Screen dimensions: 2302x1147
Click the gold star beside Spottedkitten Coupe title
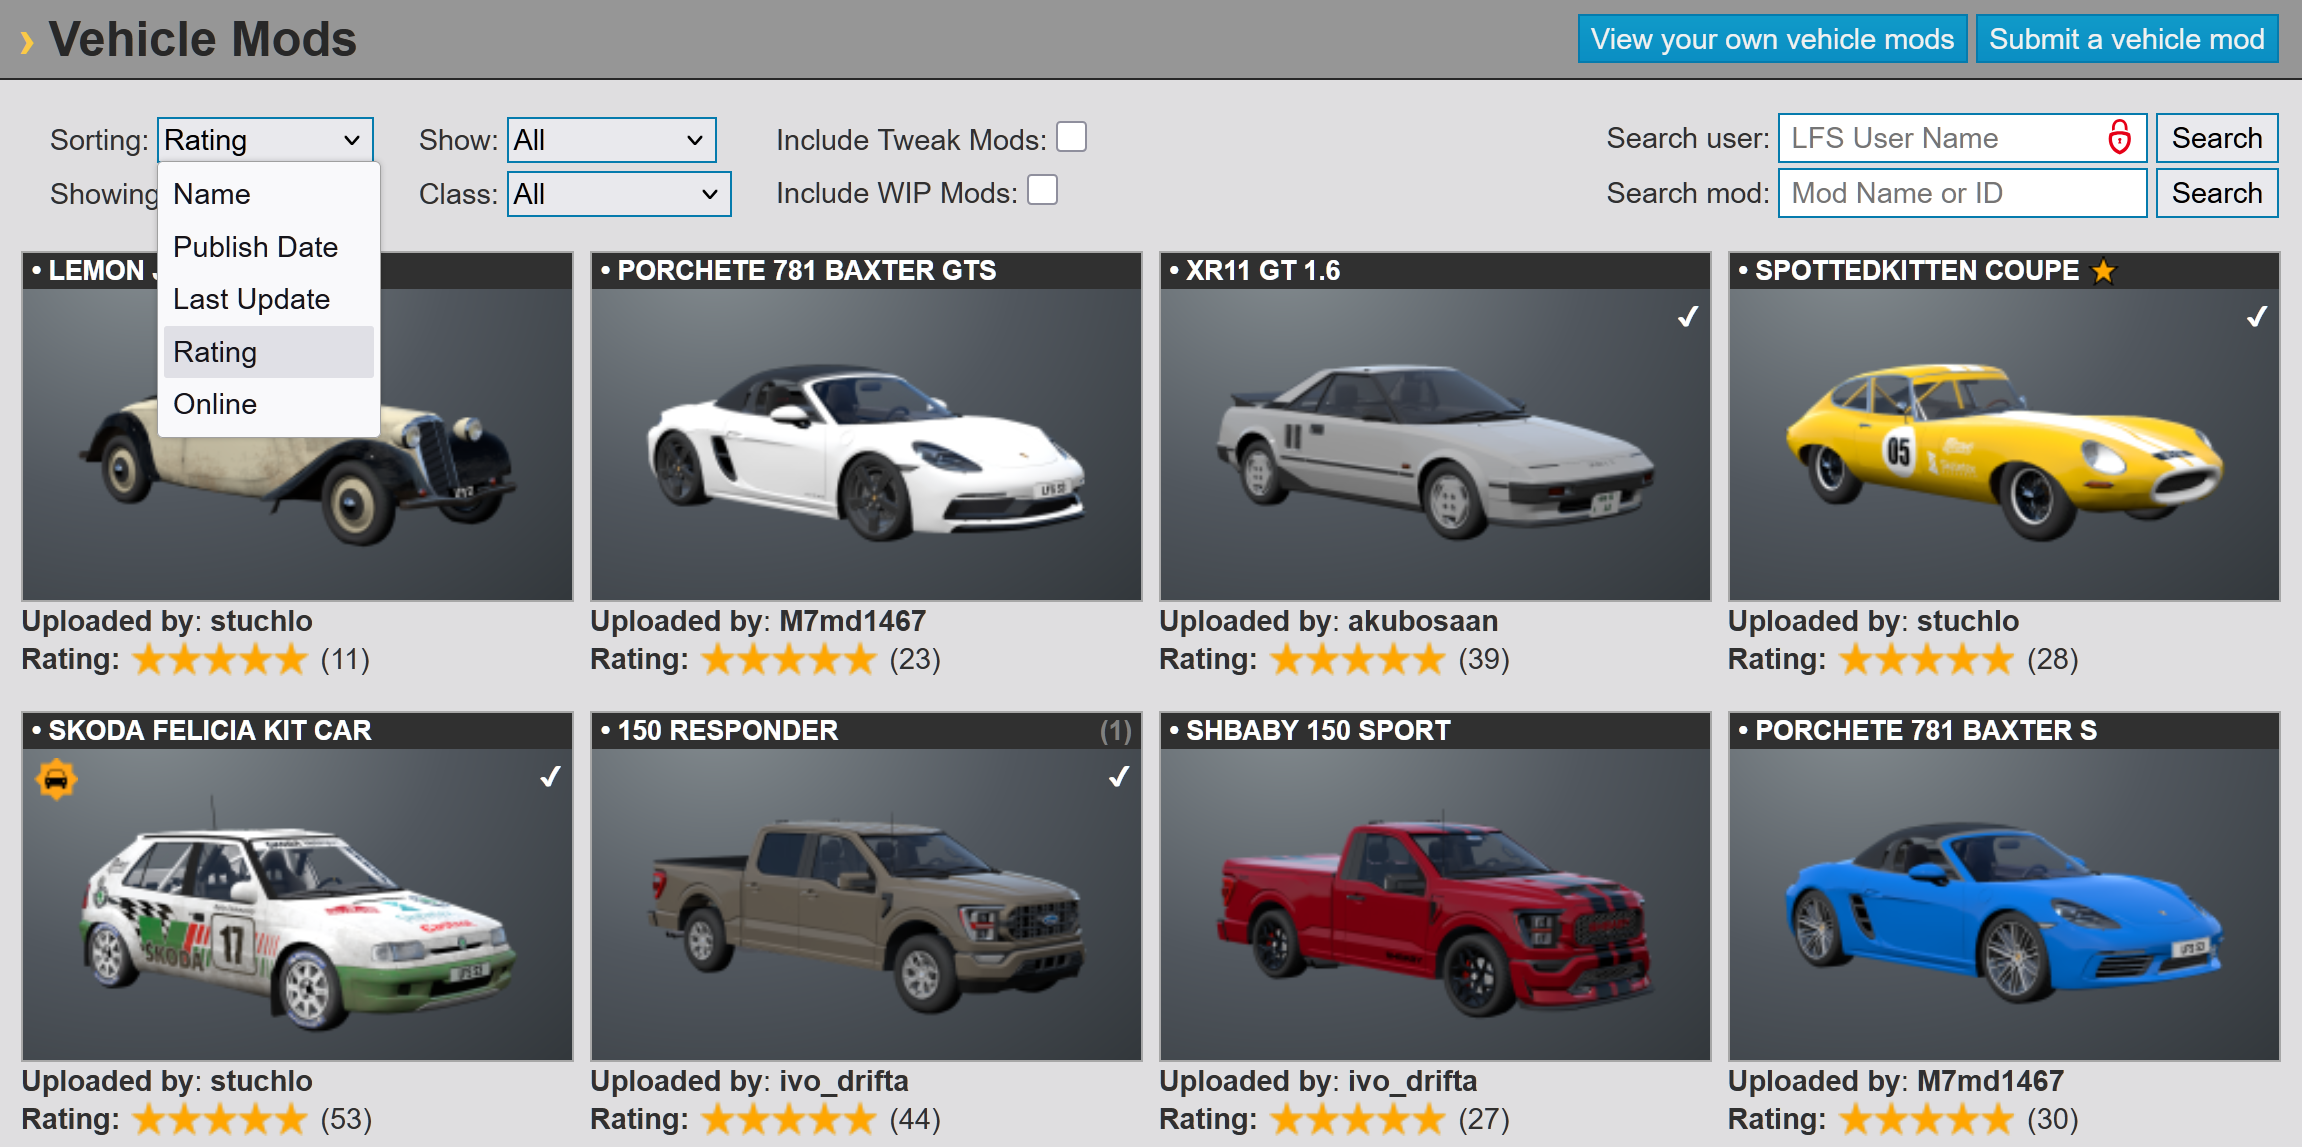[x=2103, y=271]
